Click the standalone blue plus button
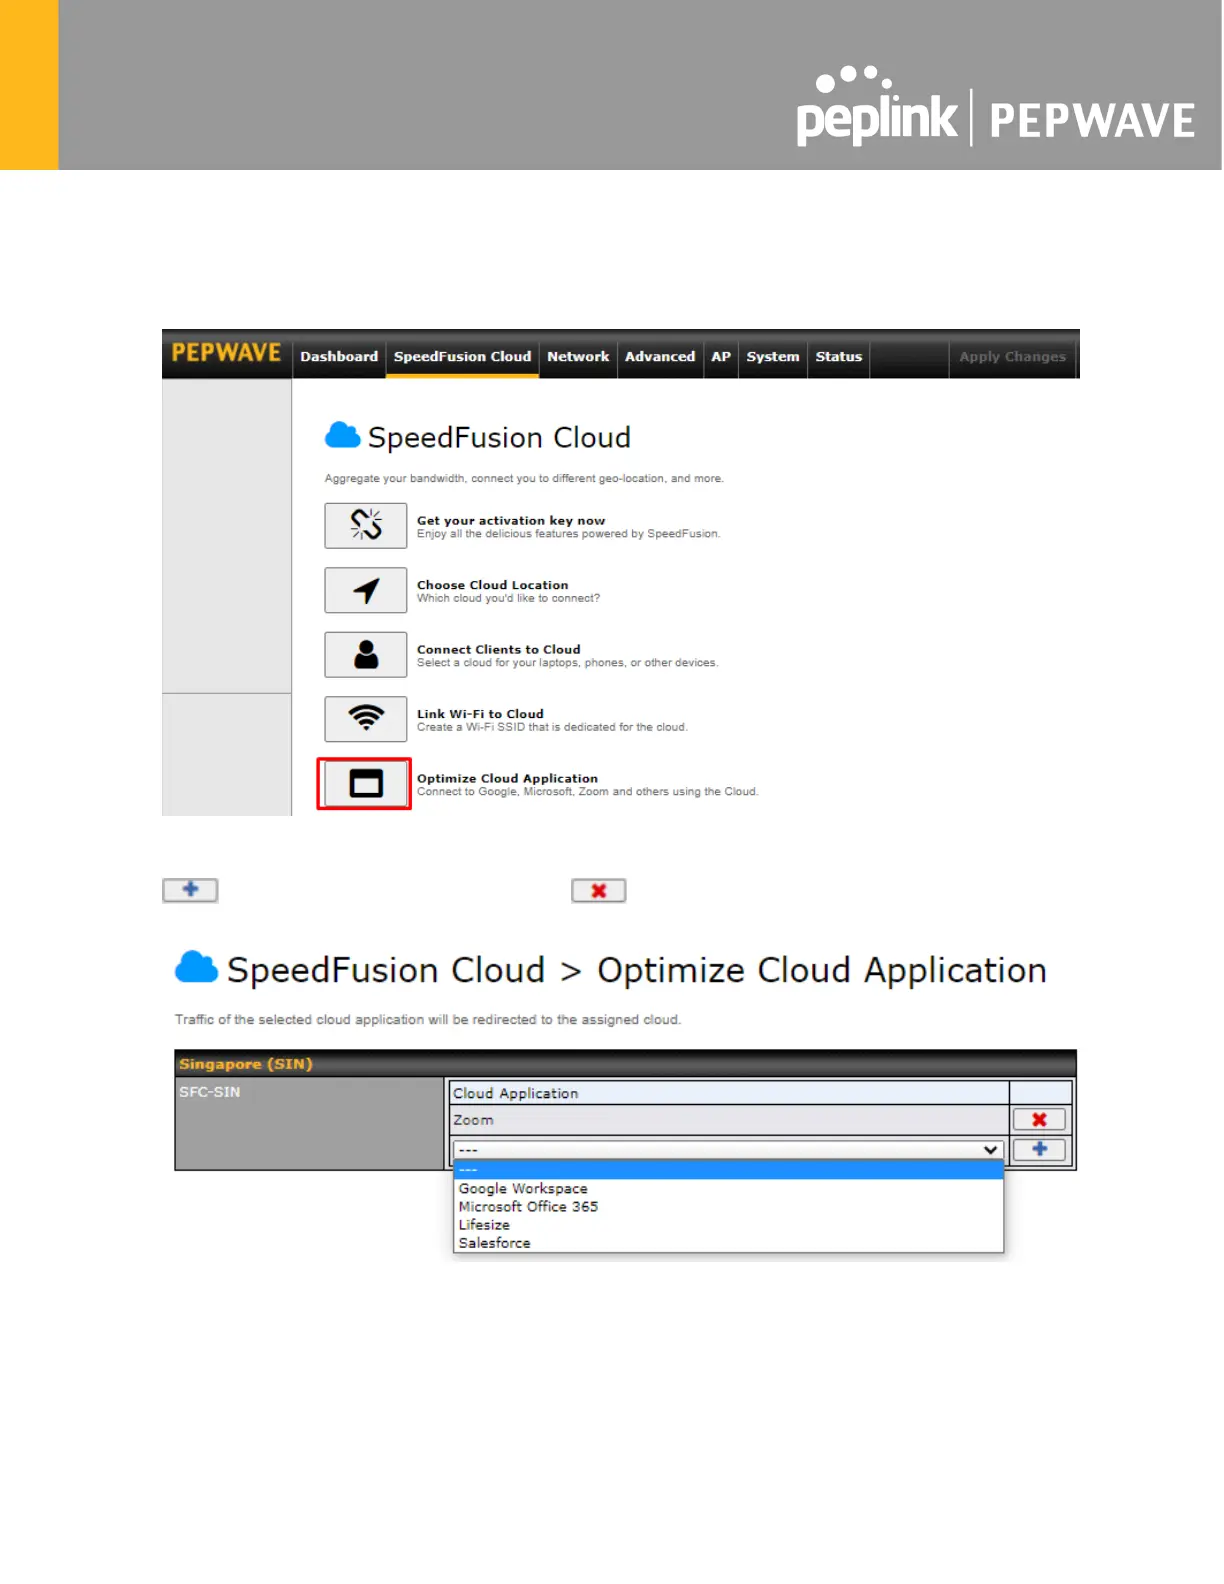The image size is (1224, 1584). (x=190, y=890)
